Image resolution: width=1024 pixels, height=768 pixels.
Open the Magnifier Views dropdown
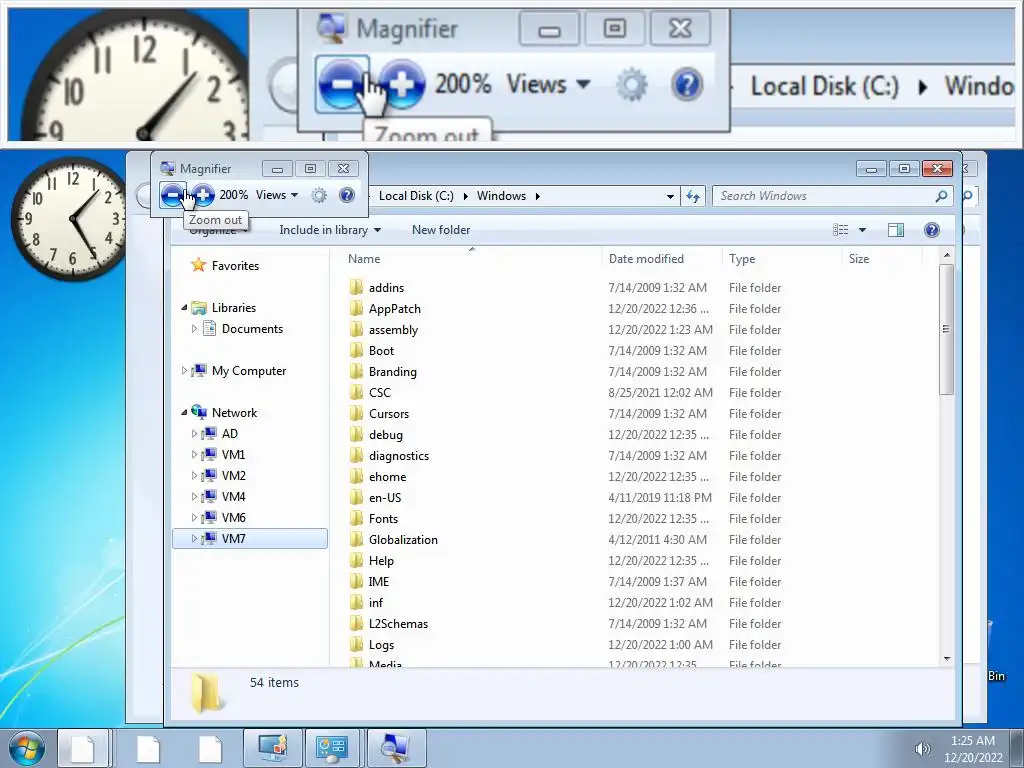pos(277,195)
